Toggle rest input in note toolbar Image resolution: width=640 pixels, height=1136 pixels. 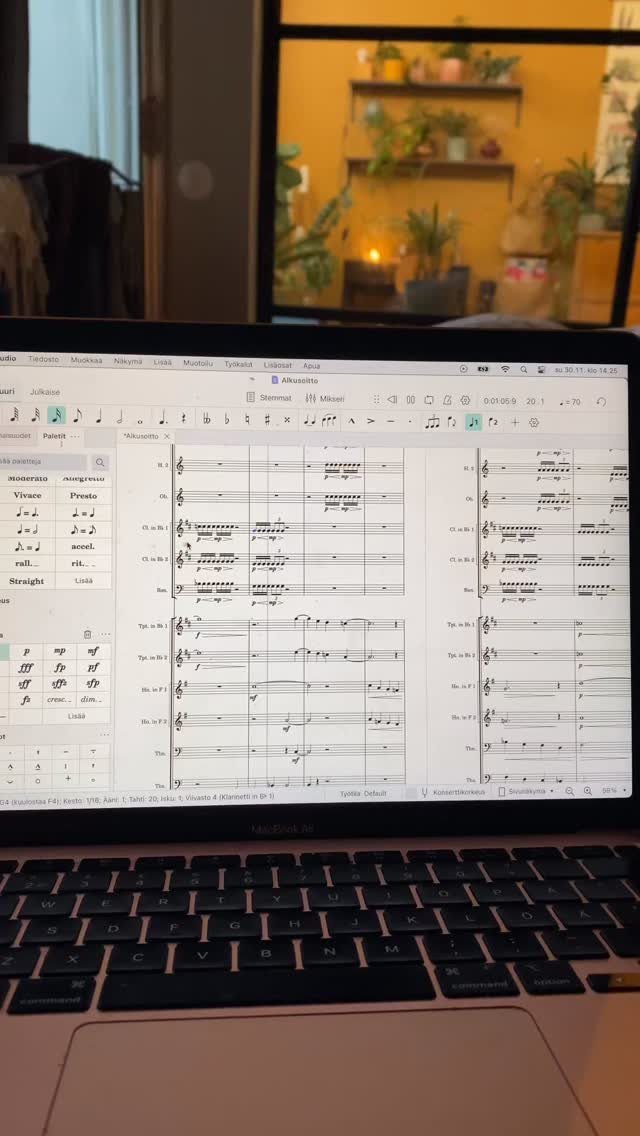coord(183,419)
